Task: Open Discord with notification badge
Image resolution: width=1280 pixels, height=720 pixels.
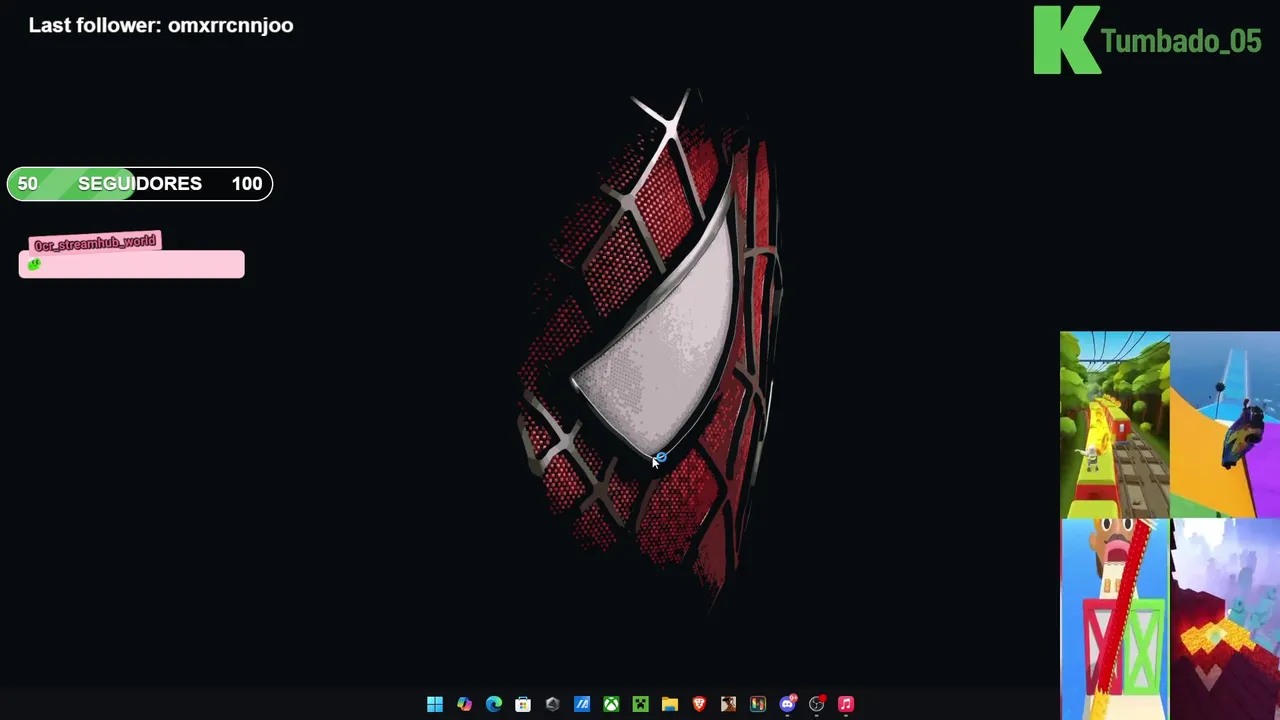Action: pyautogui.click(x=788, y=704)
